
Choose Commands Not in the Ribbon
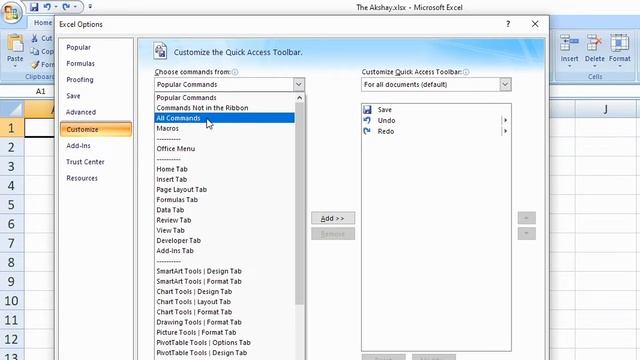click(224, 108)
